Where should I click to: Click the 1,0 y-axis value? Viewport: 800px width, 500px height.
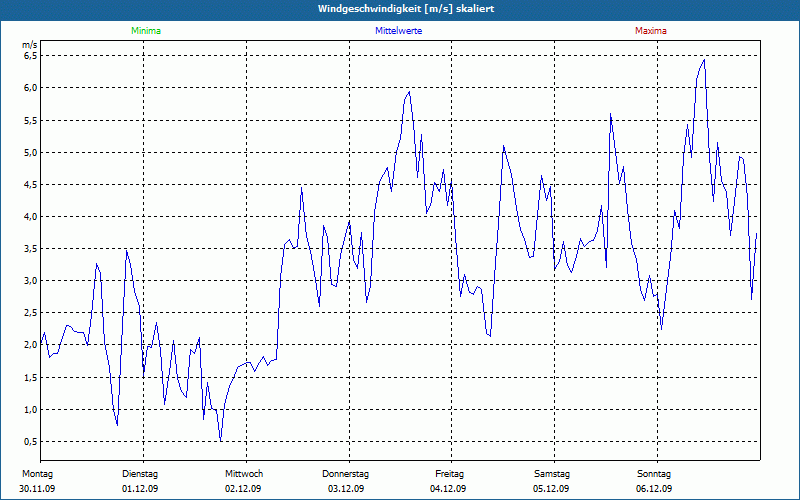(x=31, y=409)
